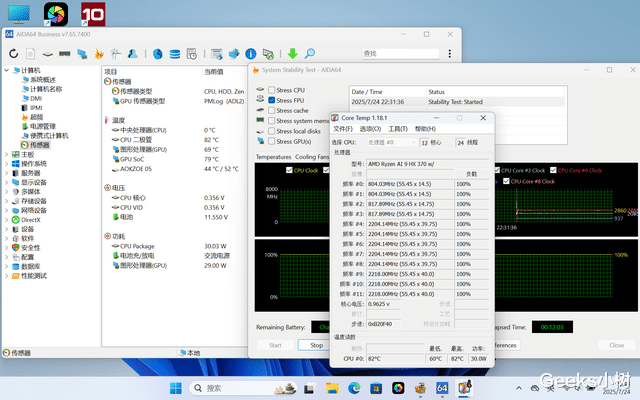The image size is (640, 400).
Task: Select 系统概述 in the sidebar tree
Action: (44, 80)
